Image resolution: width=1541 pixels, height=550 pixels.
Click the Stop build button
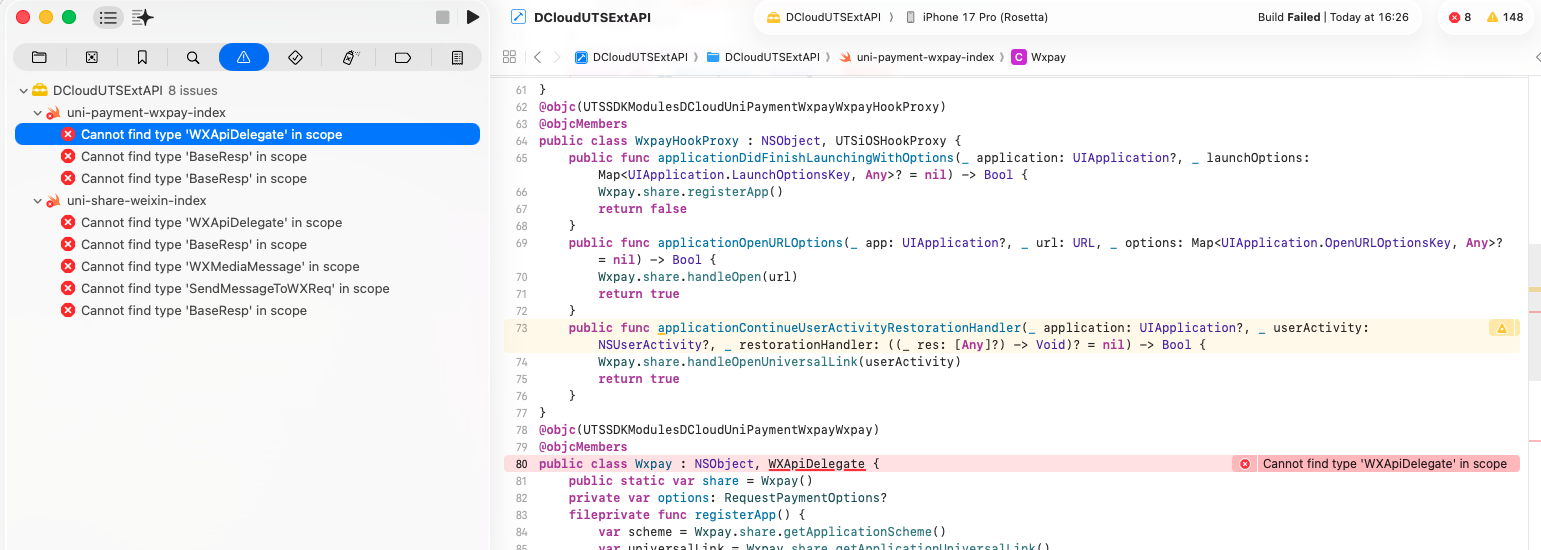tap(443, 17)
